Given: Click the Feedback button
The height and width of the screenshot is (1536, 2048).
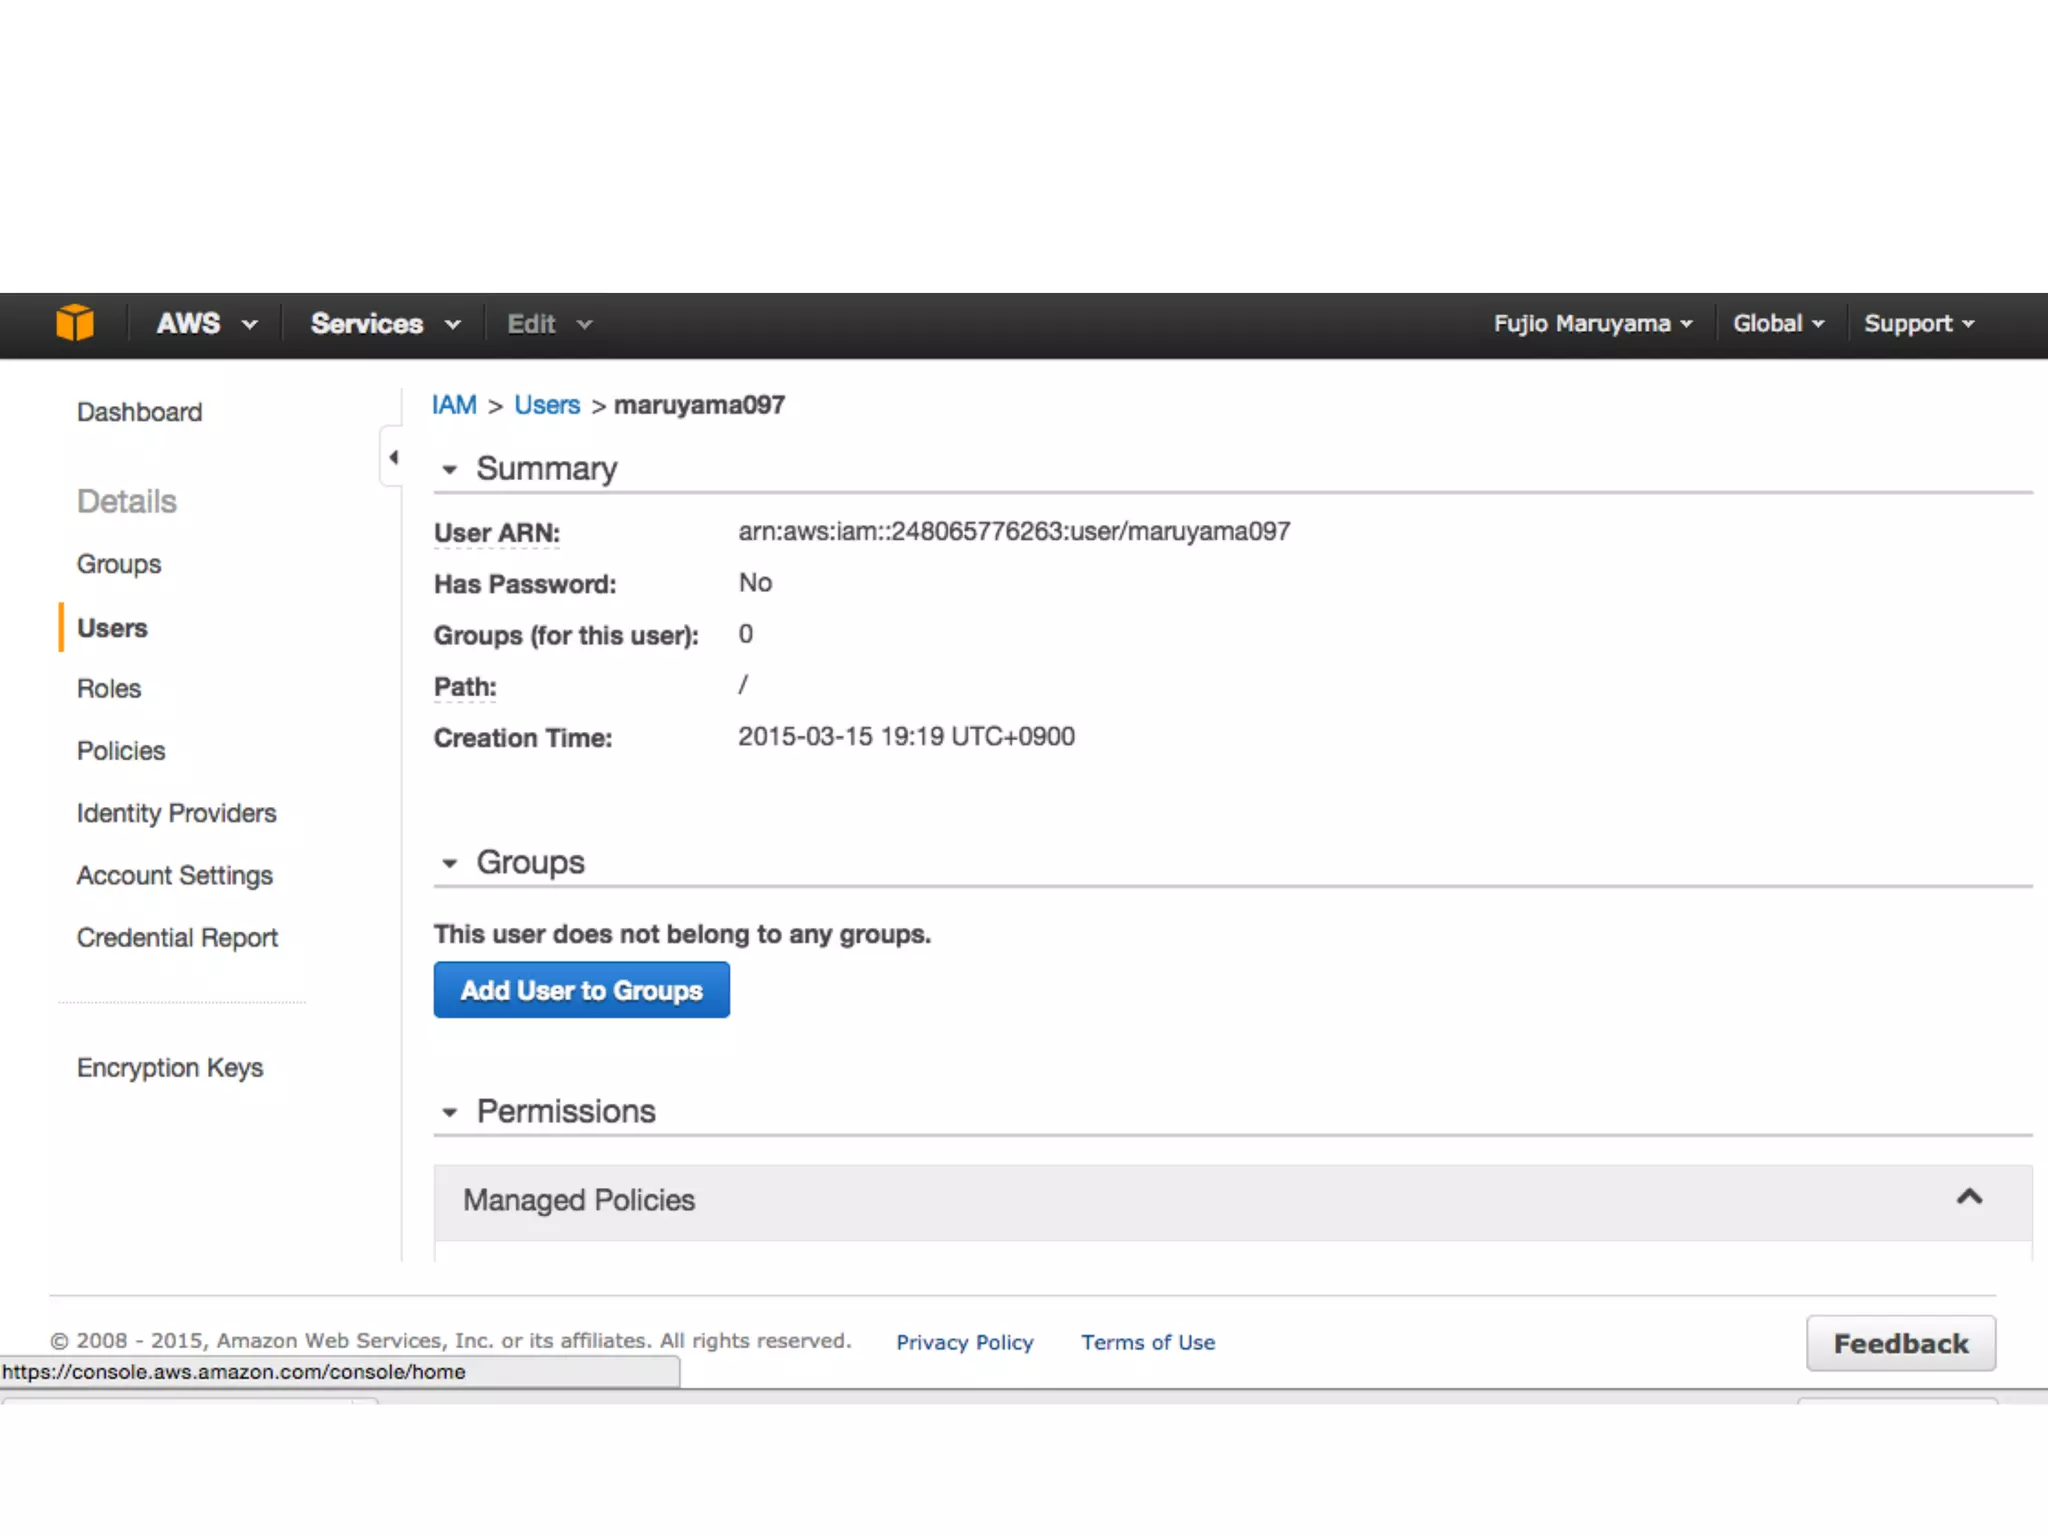Looking at the screenshot, I should pos(1900,1343).
